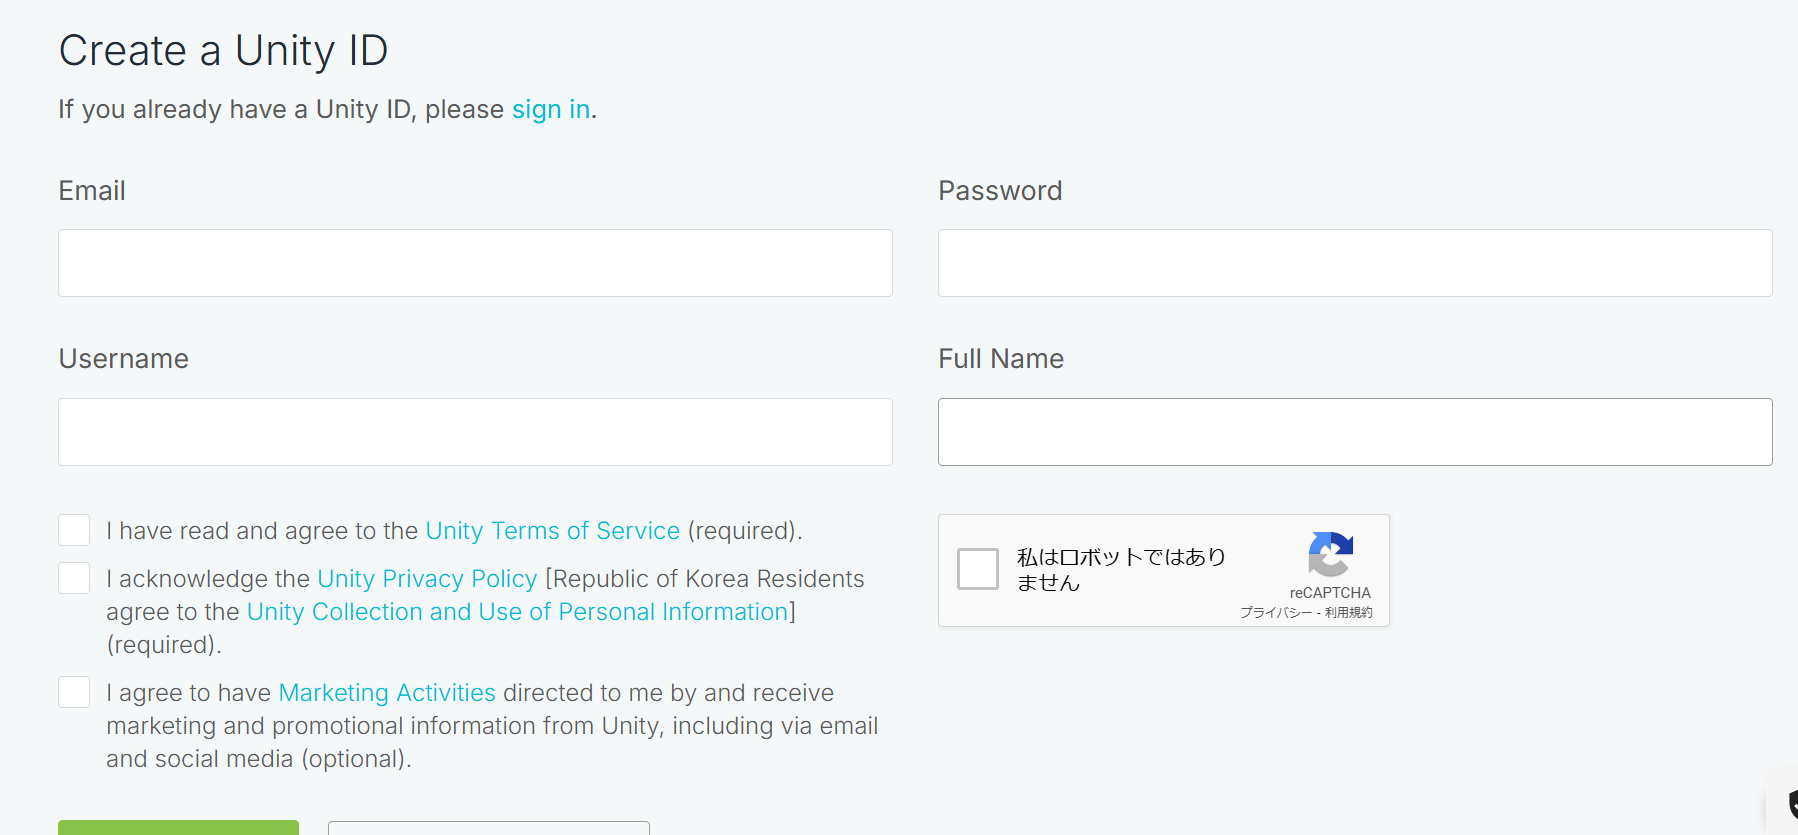This screenshot has width=1798, height=835.
Task: Click the reCAPTCHA logo icon
Action: [x=1330, y=554]
